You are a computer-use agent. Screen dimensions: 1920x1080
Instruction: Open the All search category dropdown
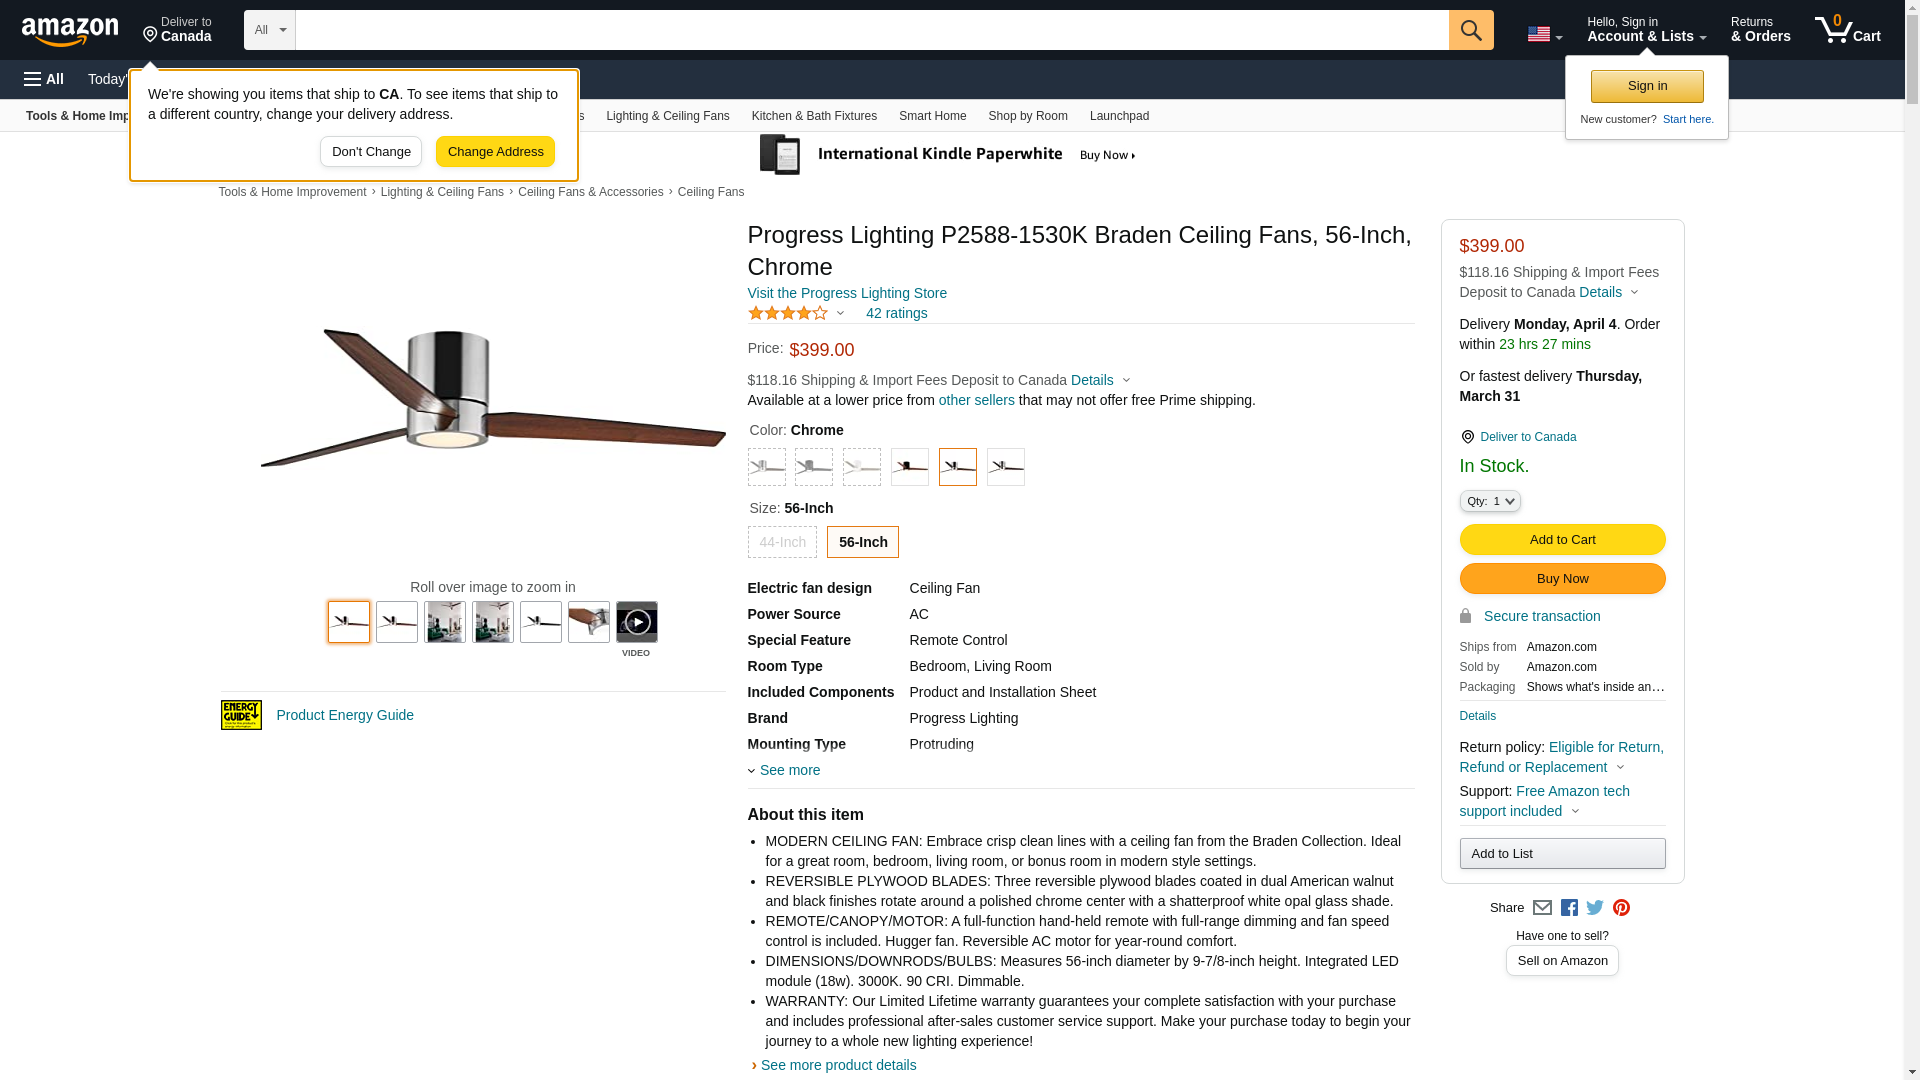point(269,30)
